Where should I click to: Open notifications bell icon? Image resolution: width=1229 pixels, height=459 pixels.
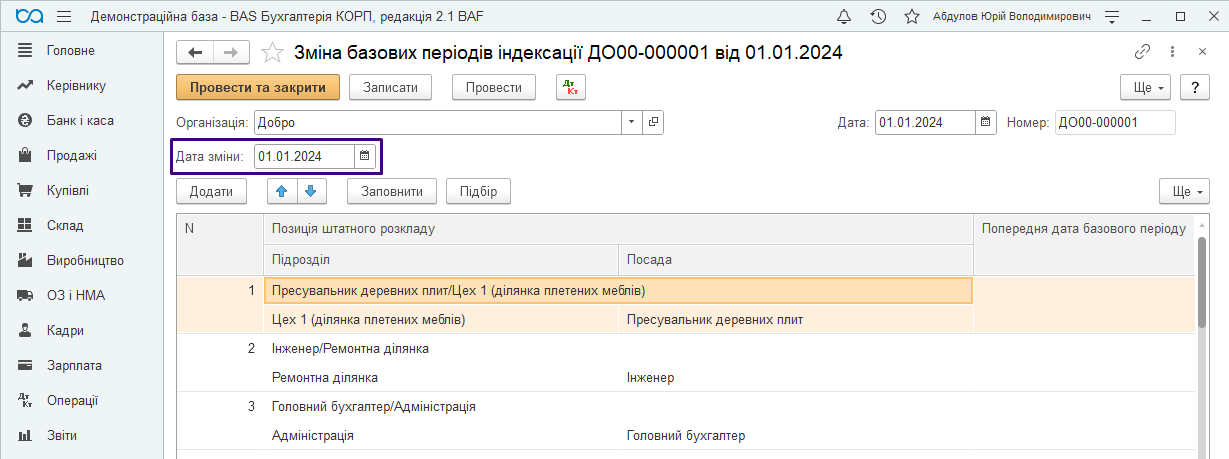[844, 17]
